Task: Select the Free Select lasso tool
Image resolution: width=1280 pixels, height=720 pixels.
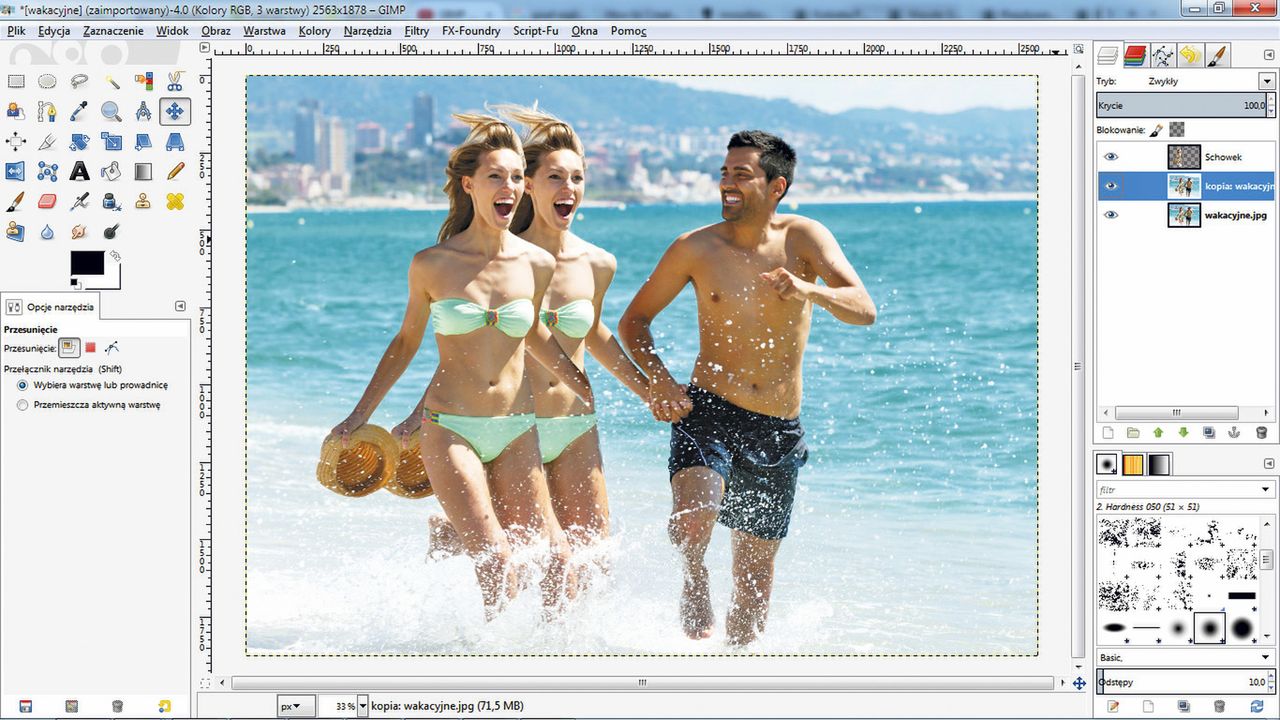Action: pyautogui.click(x=79, y=81)
